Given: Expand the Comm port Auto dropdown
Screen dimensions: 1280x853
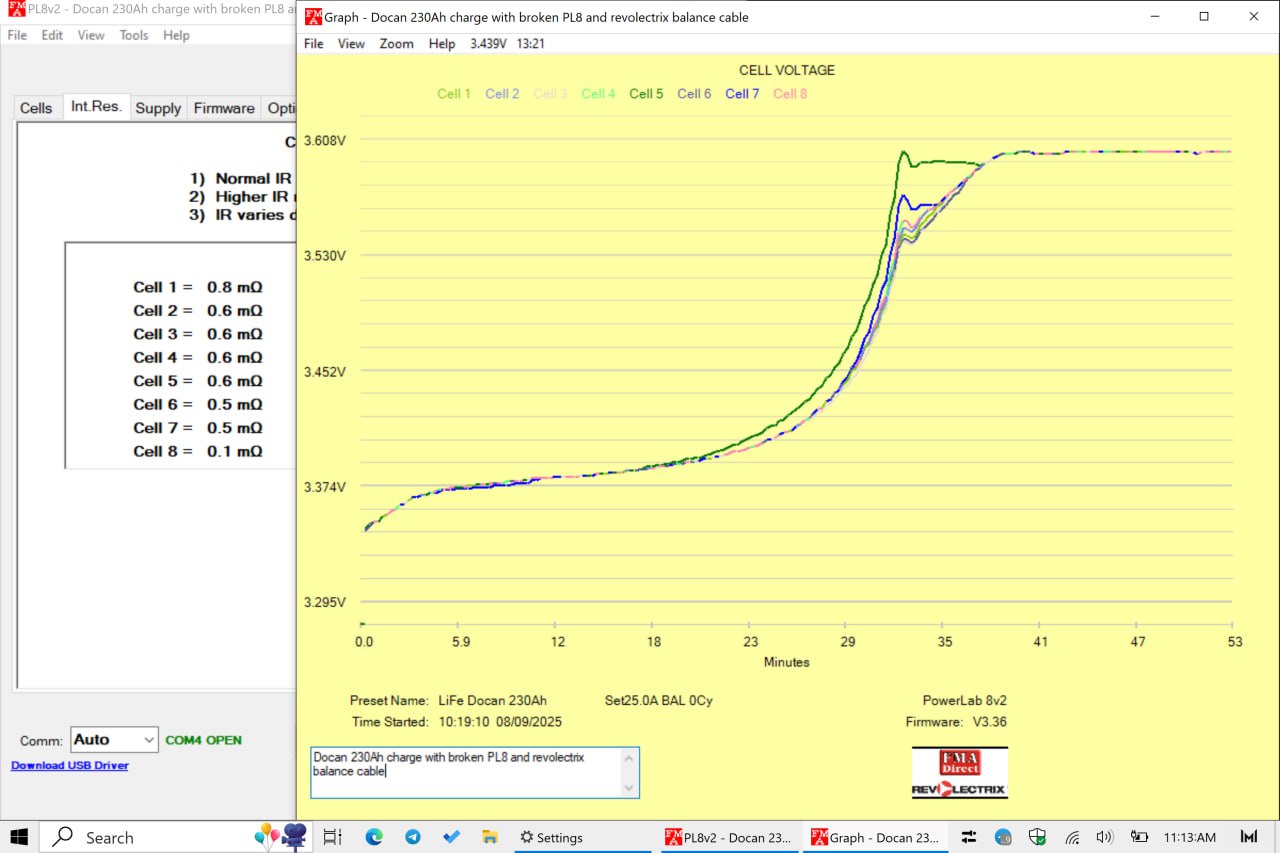Looking at the screenshot, I should (x=149, y=740).
